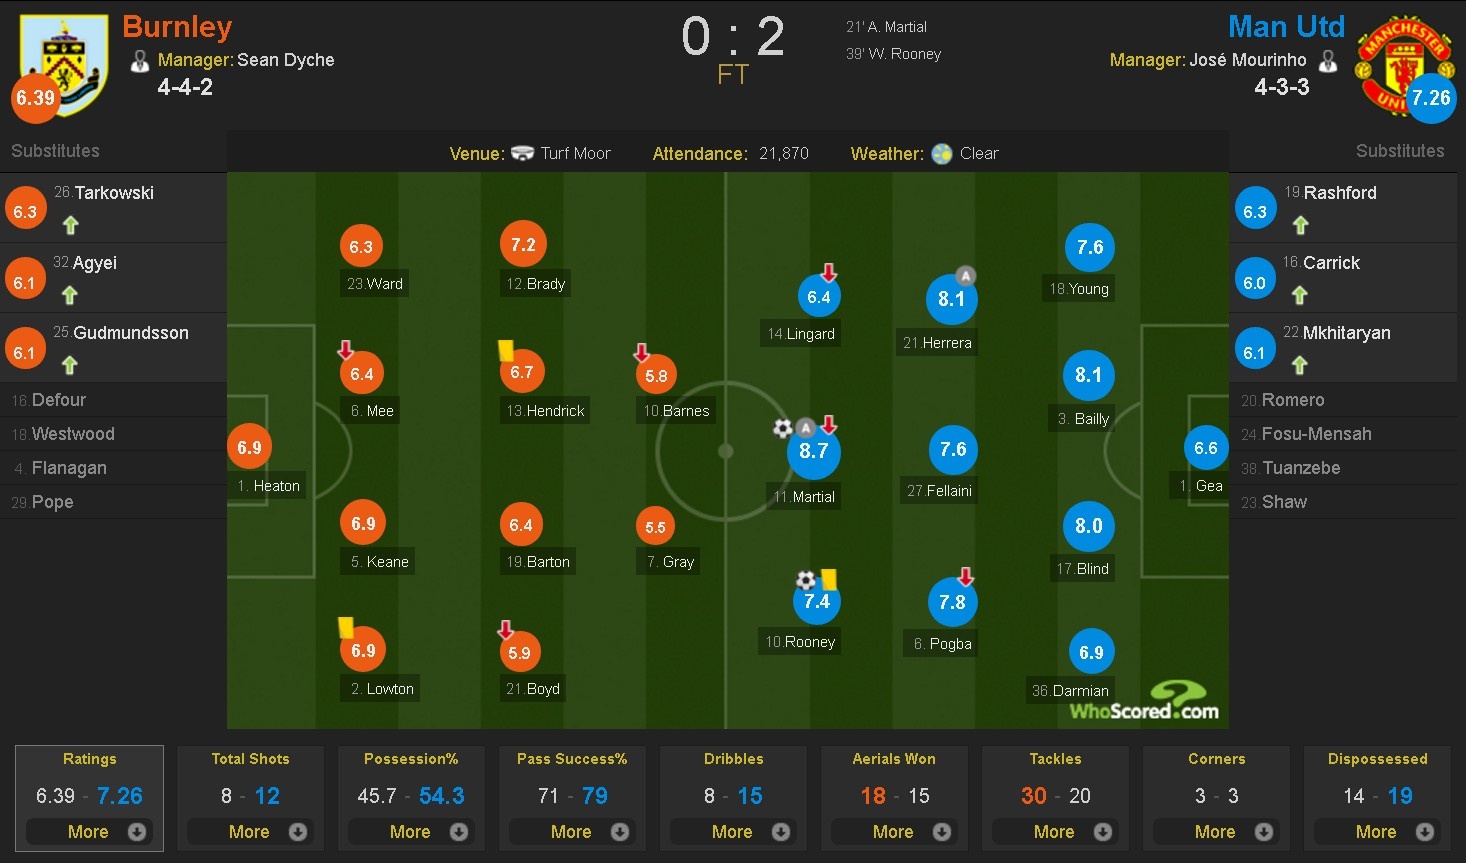This screenshot has width=1466, height=863.
Task: Click yellow card icon above Hendrick
Action: pyautogui.click(x=506, y=350)
